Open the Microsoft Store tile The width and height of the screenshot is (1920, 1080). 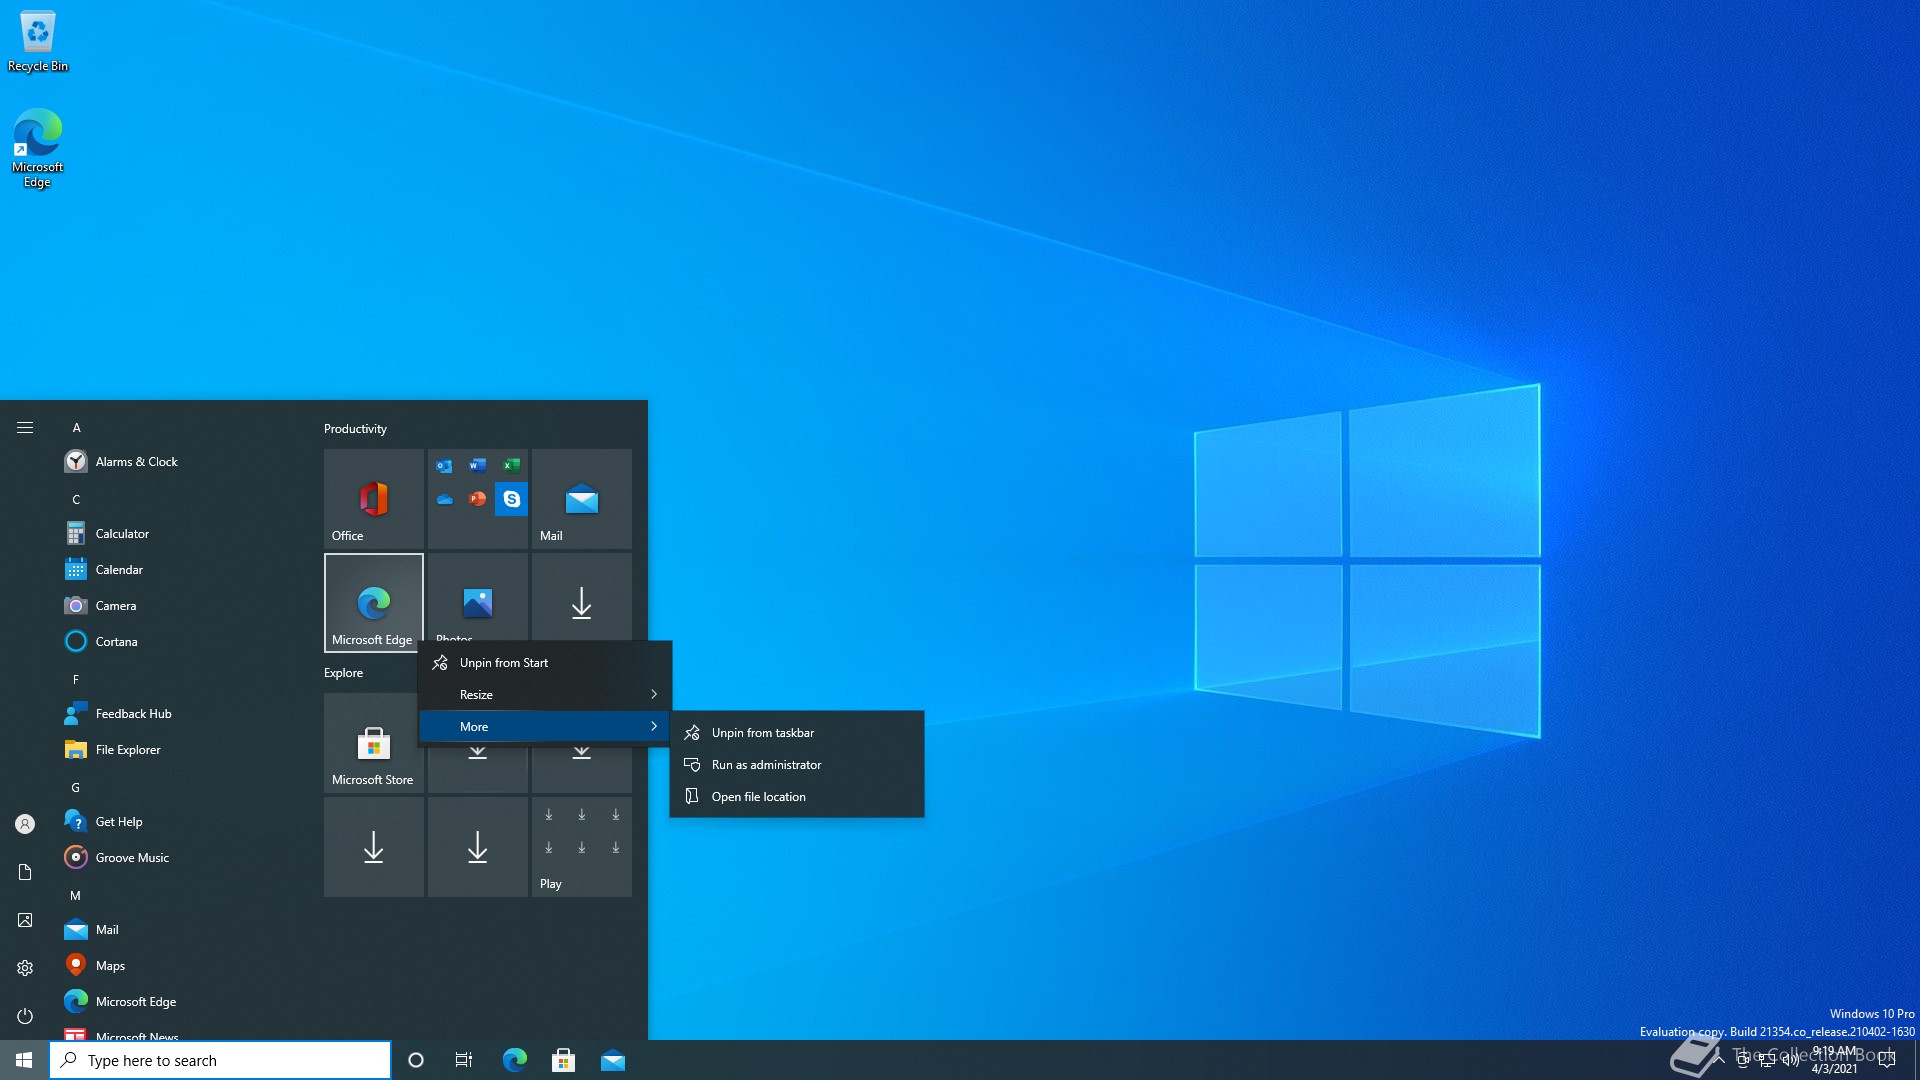[x=374, y=743]
